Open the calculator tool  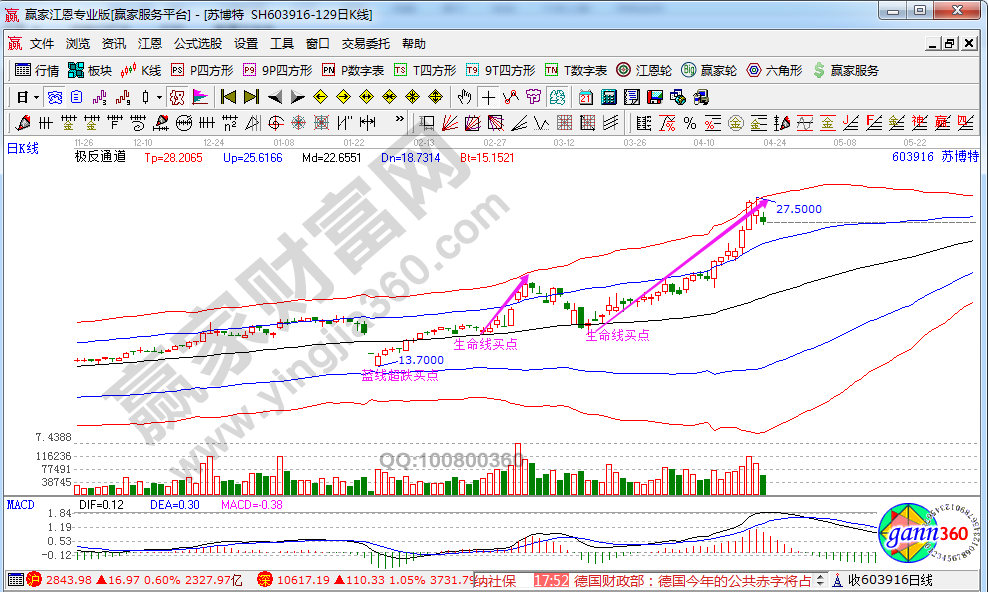[609, 98]
